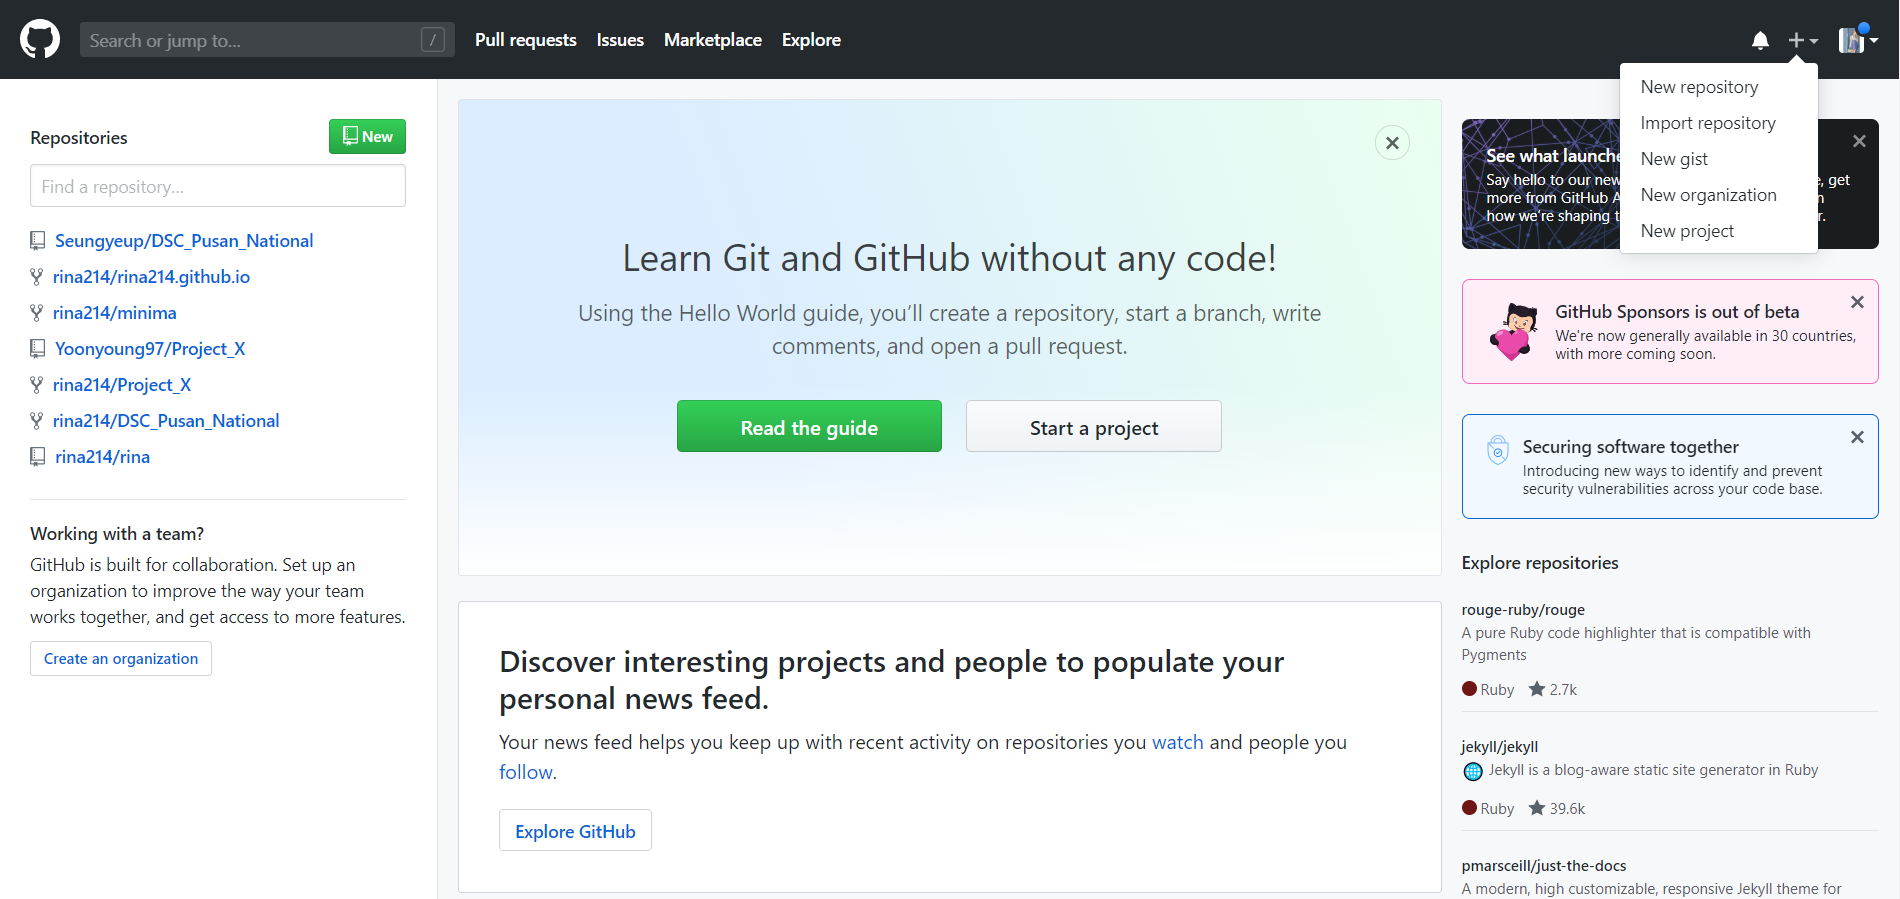Click the GitHub Octocat logo
1900x899 pixels.
(x=40, y=40)
